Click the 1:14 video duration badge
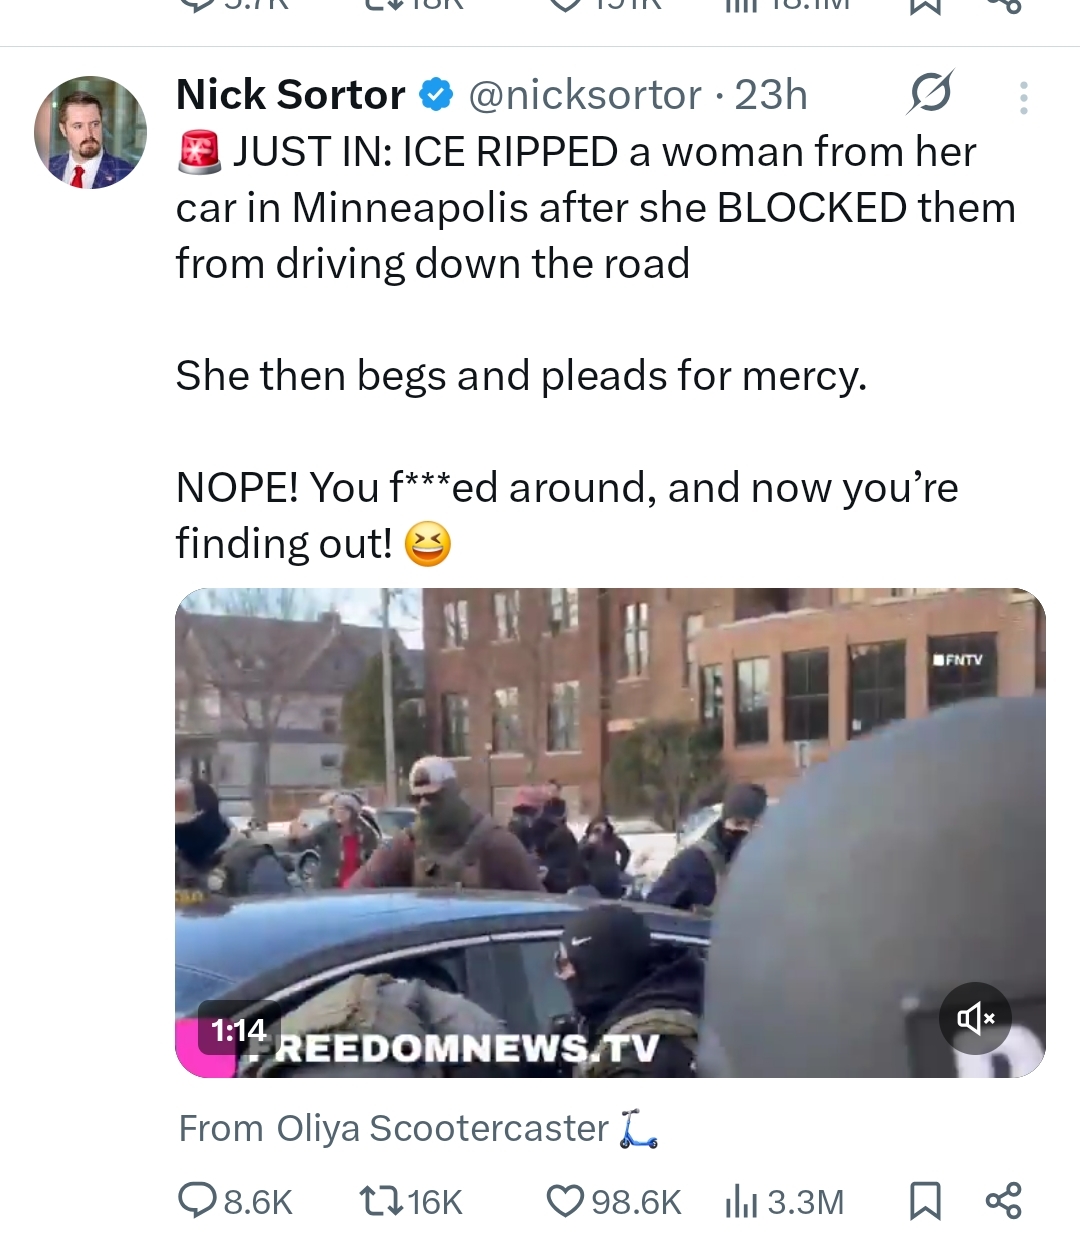 (238, 1029)
